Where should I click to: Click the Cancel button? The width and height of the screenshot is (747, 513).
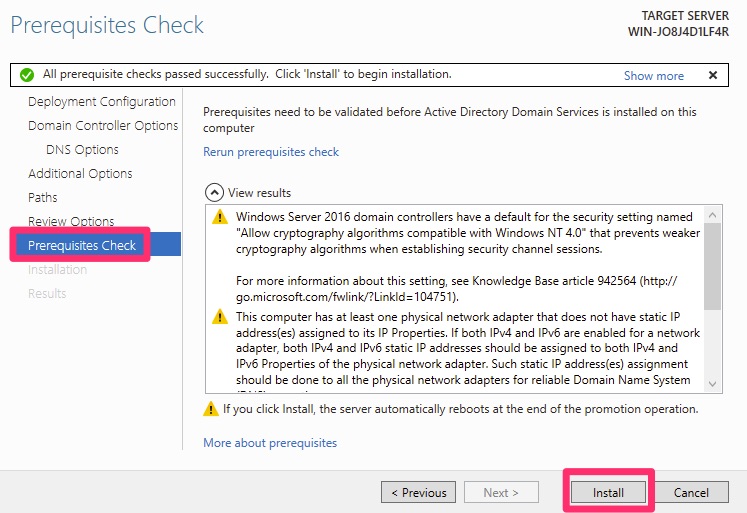click(691, 492)
